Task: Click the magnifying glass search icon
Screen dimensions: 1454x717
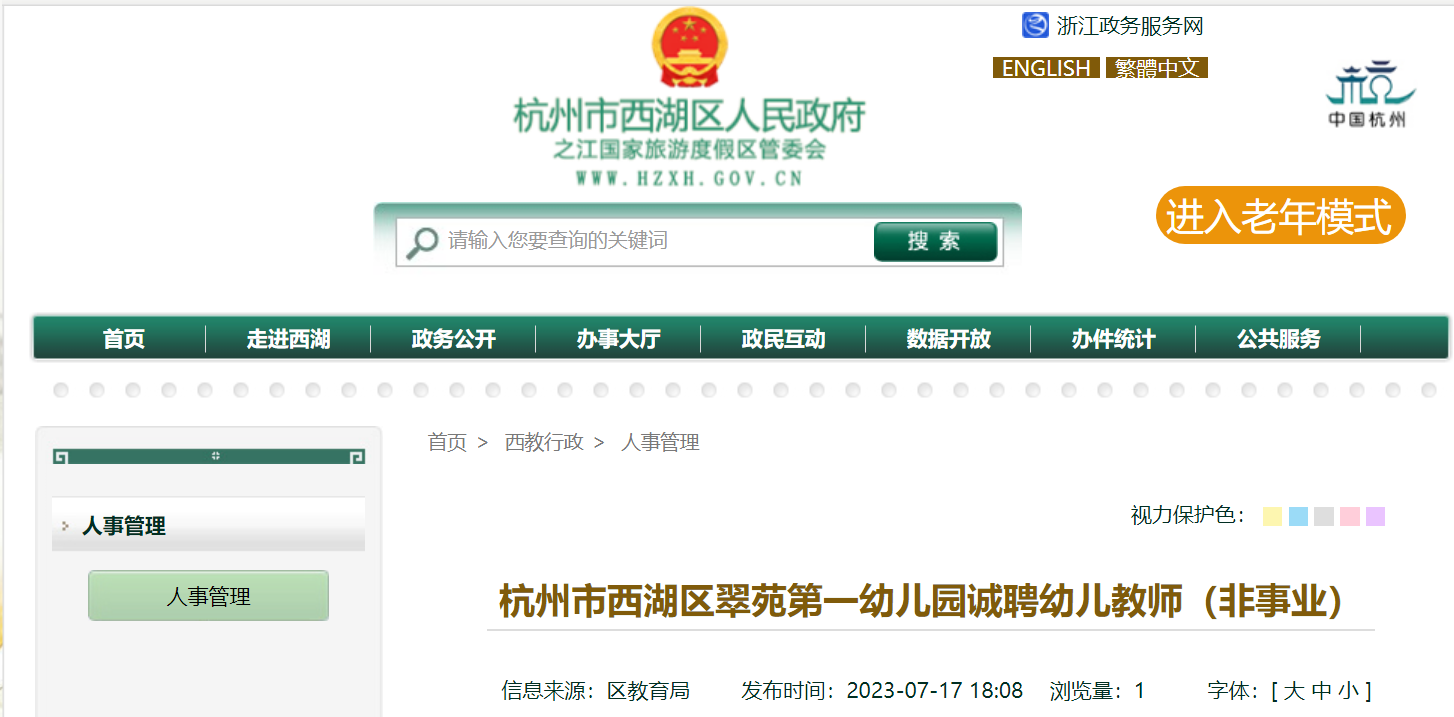Action: pyautogui.click(x=421, y=242)
